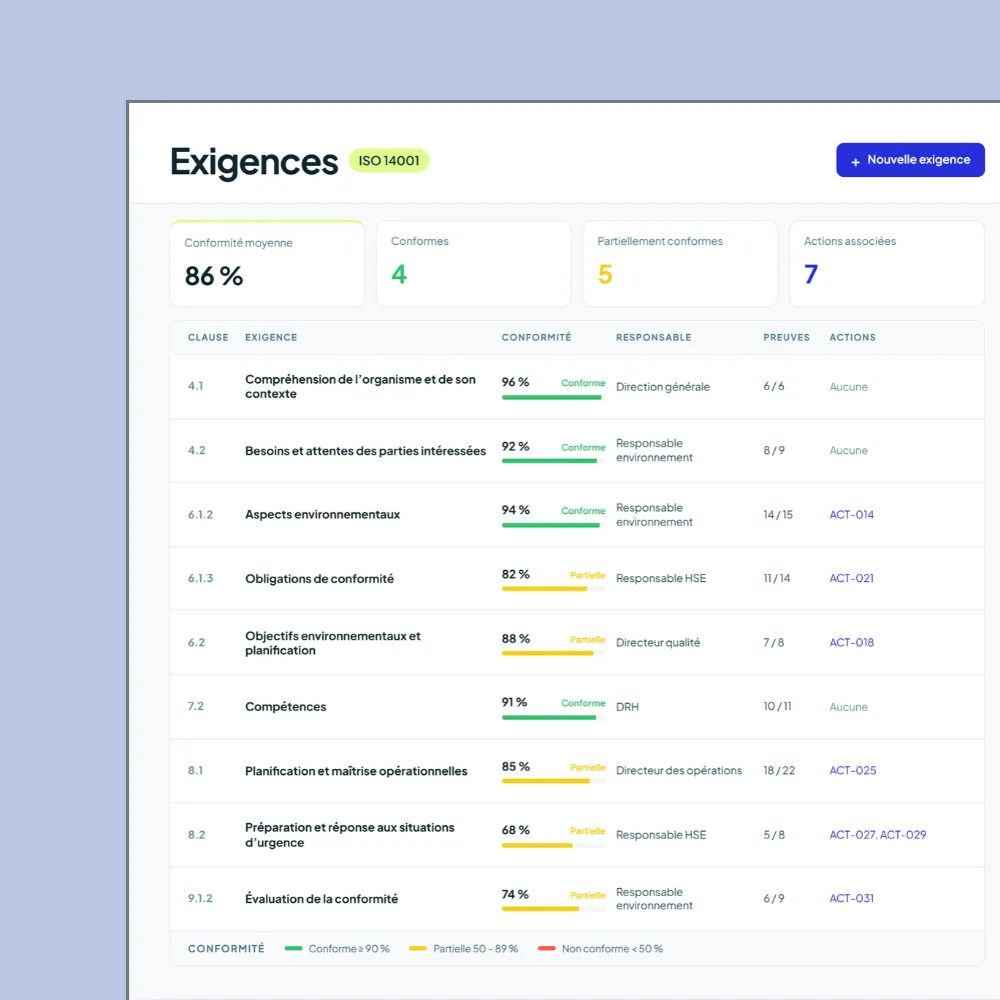
Task: Click the Nouvelle exigence button
Action: tap(910, 160)
